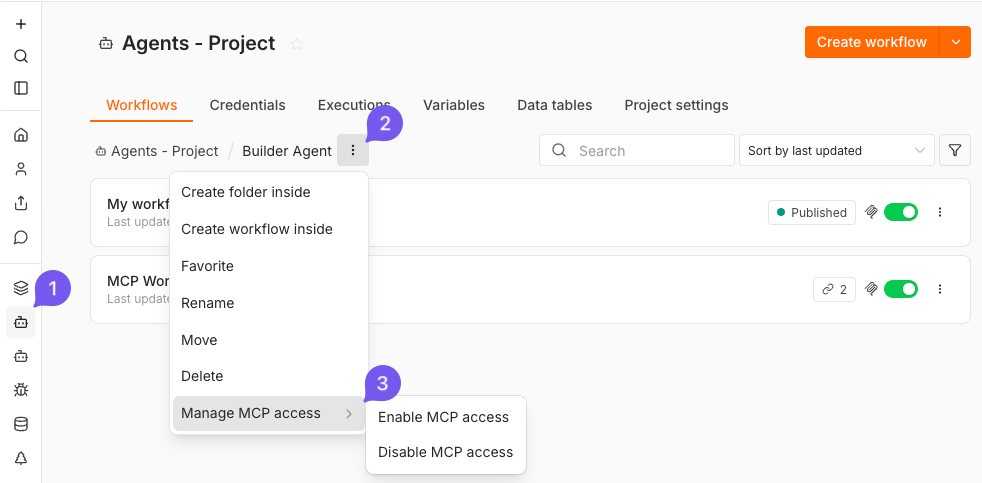Click the Builder Agent breadcrumb text
This screenshot has width=982, height=483.
(287, 151)
